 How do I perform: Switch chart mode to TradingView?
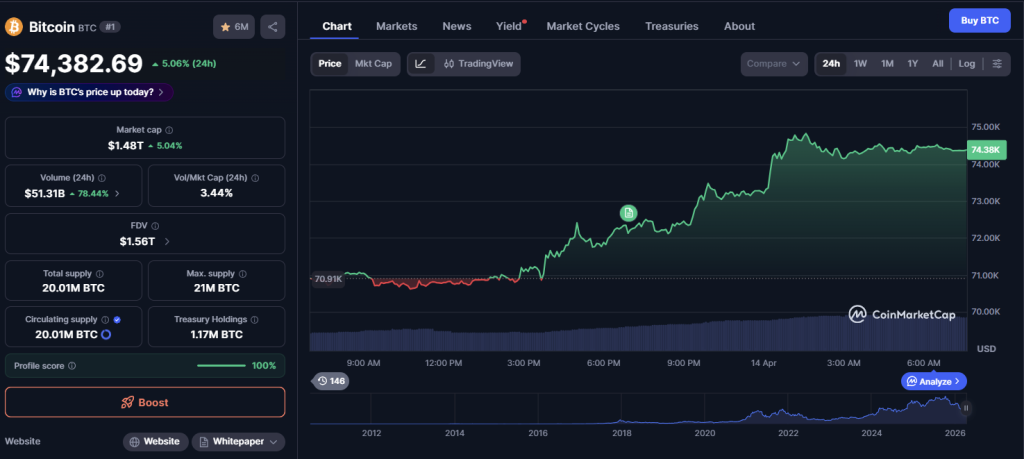click(478, 64)
